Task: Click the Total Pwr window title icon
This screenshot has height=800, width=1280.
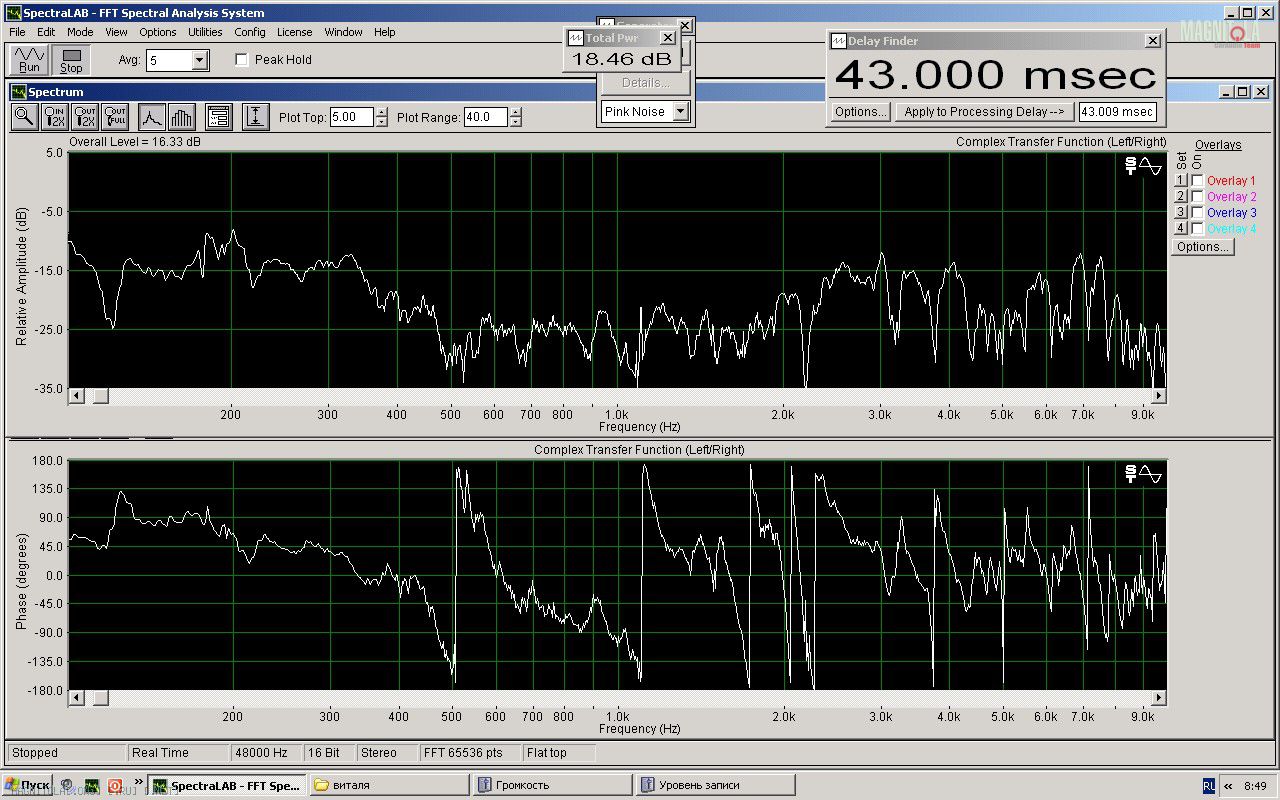Action: pos(575,38)
